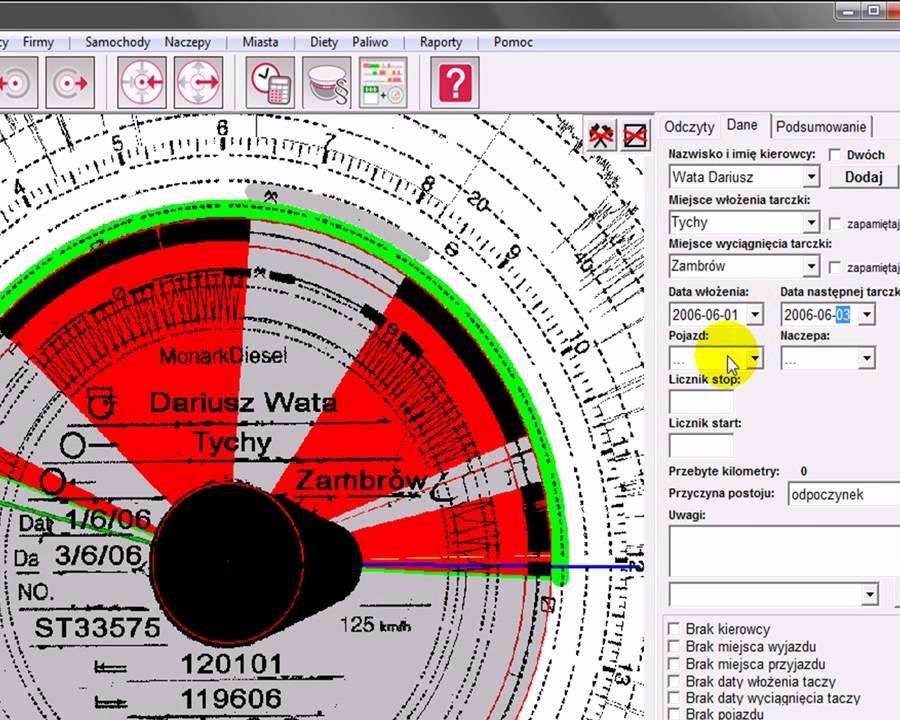The height and width of the screenshot is (720, 900).
Task: Click the Licznik stop input field
Action: point(701,402)
